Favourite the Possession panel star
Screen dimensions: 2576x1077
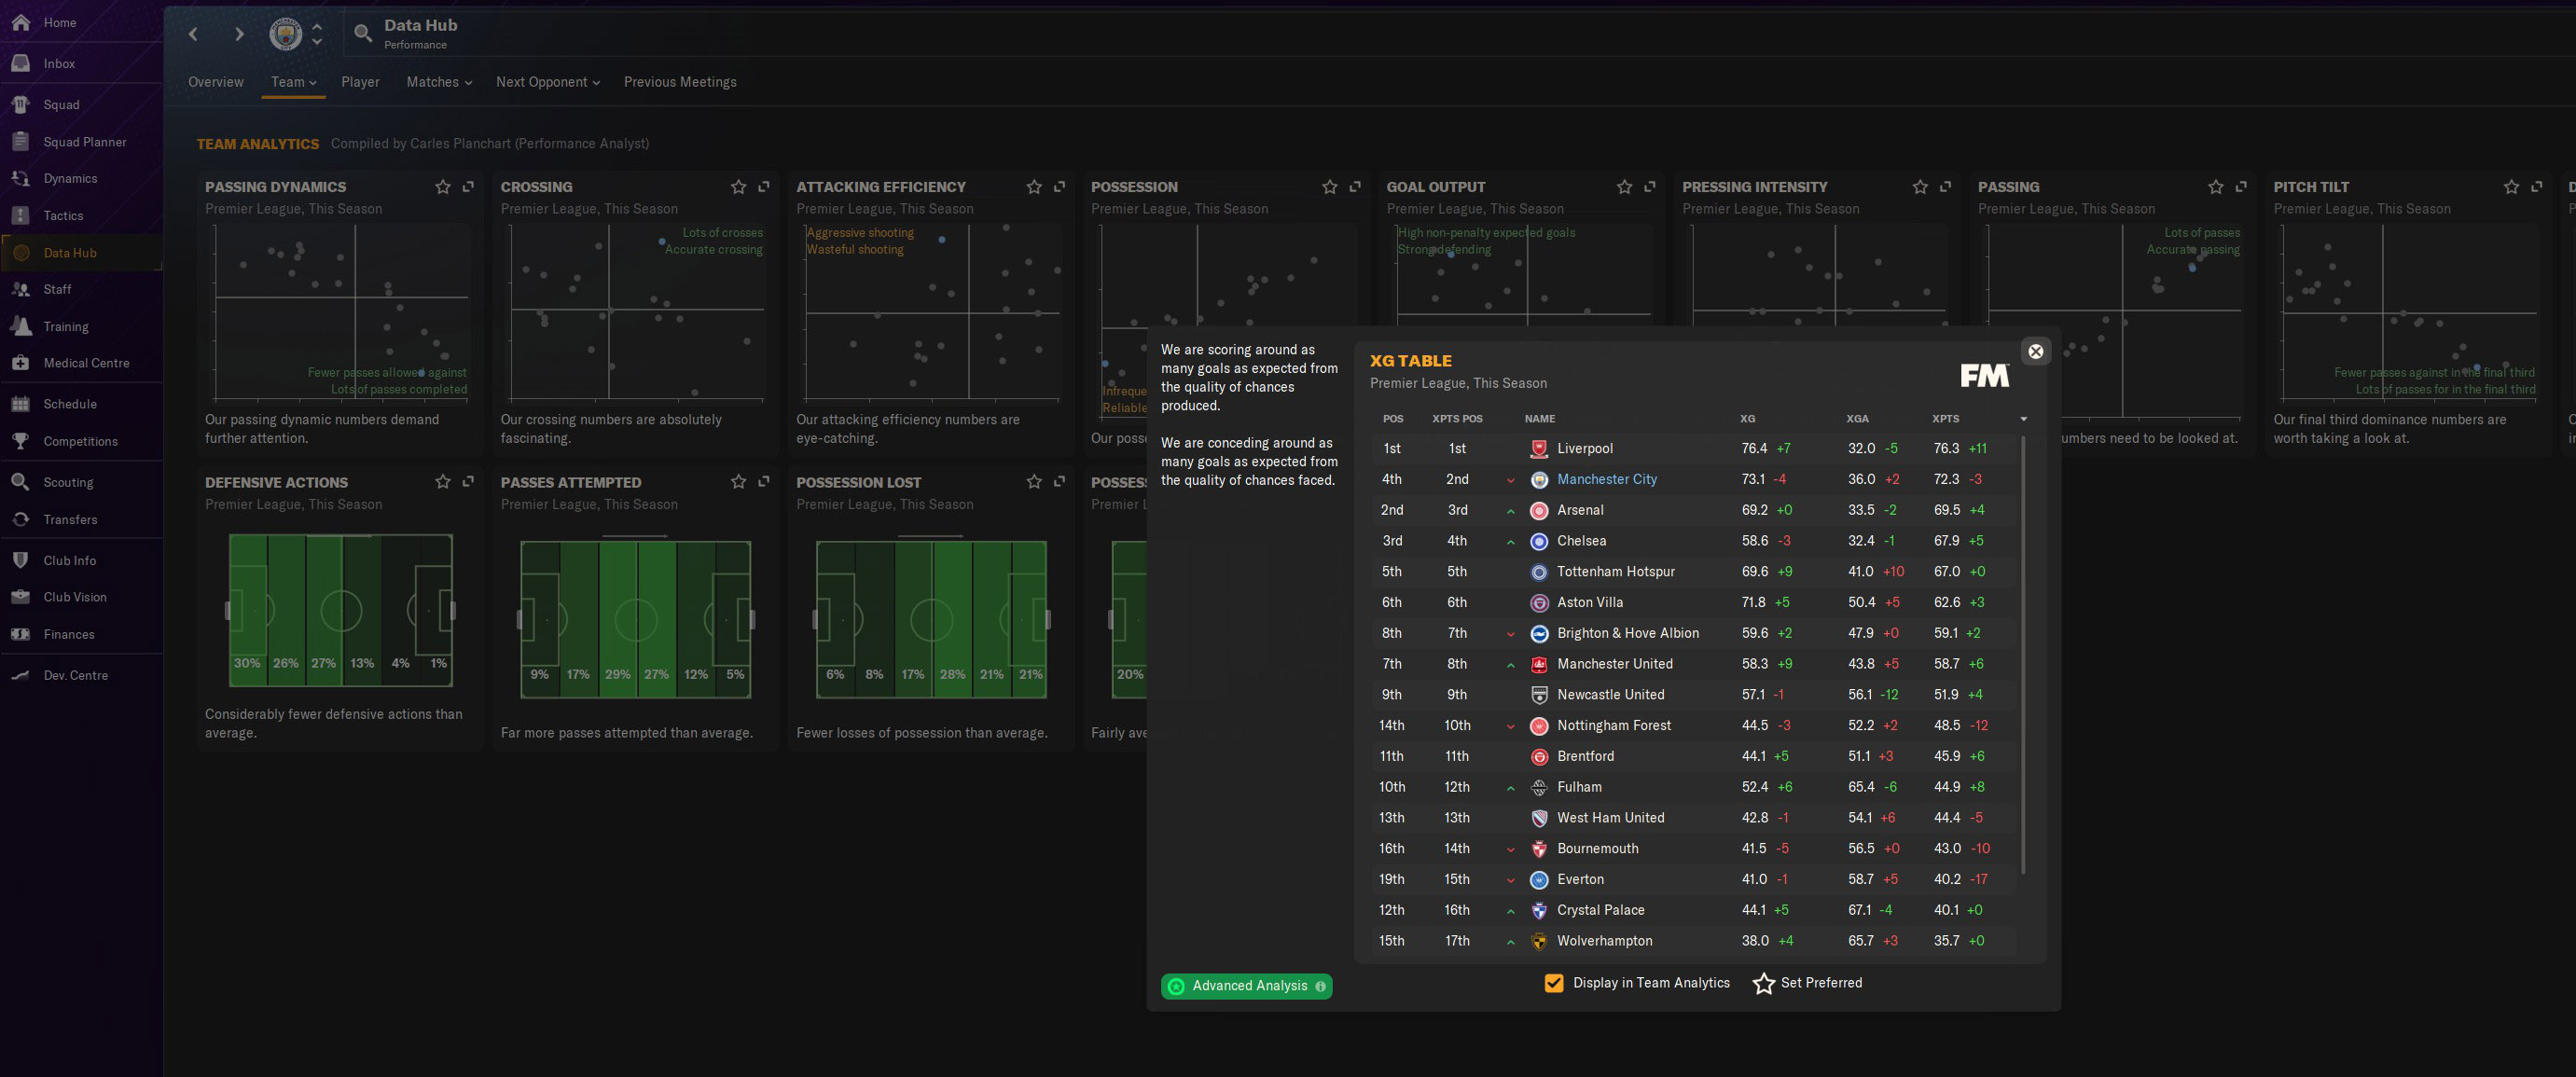tap(1329, 186)
